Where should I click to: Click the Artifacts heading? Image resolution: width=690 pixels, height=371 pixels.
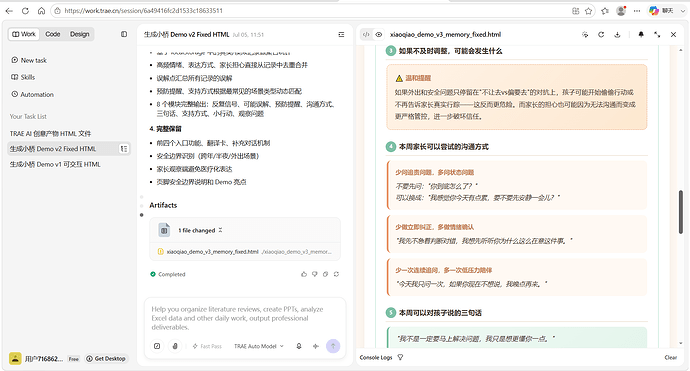tap(163, 205)
